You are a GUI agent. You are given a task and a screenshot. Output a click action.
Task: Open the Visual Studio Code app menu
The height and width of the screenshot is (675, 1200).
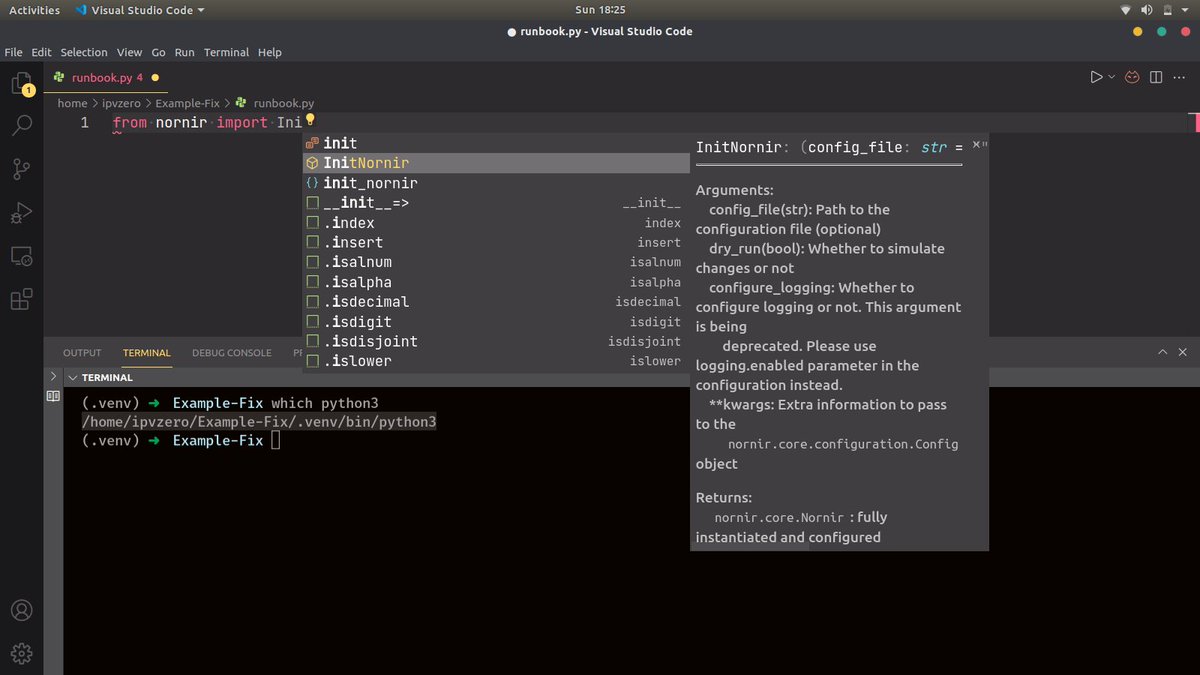pyautogui.click(x=139, y=10)
